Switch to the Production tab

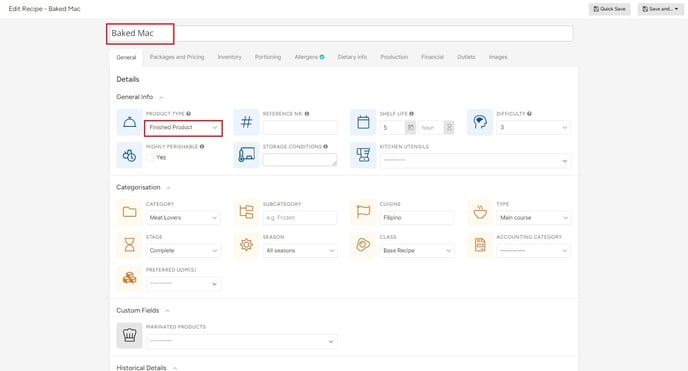click(394, 57)
